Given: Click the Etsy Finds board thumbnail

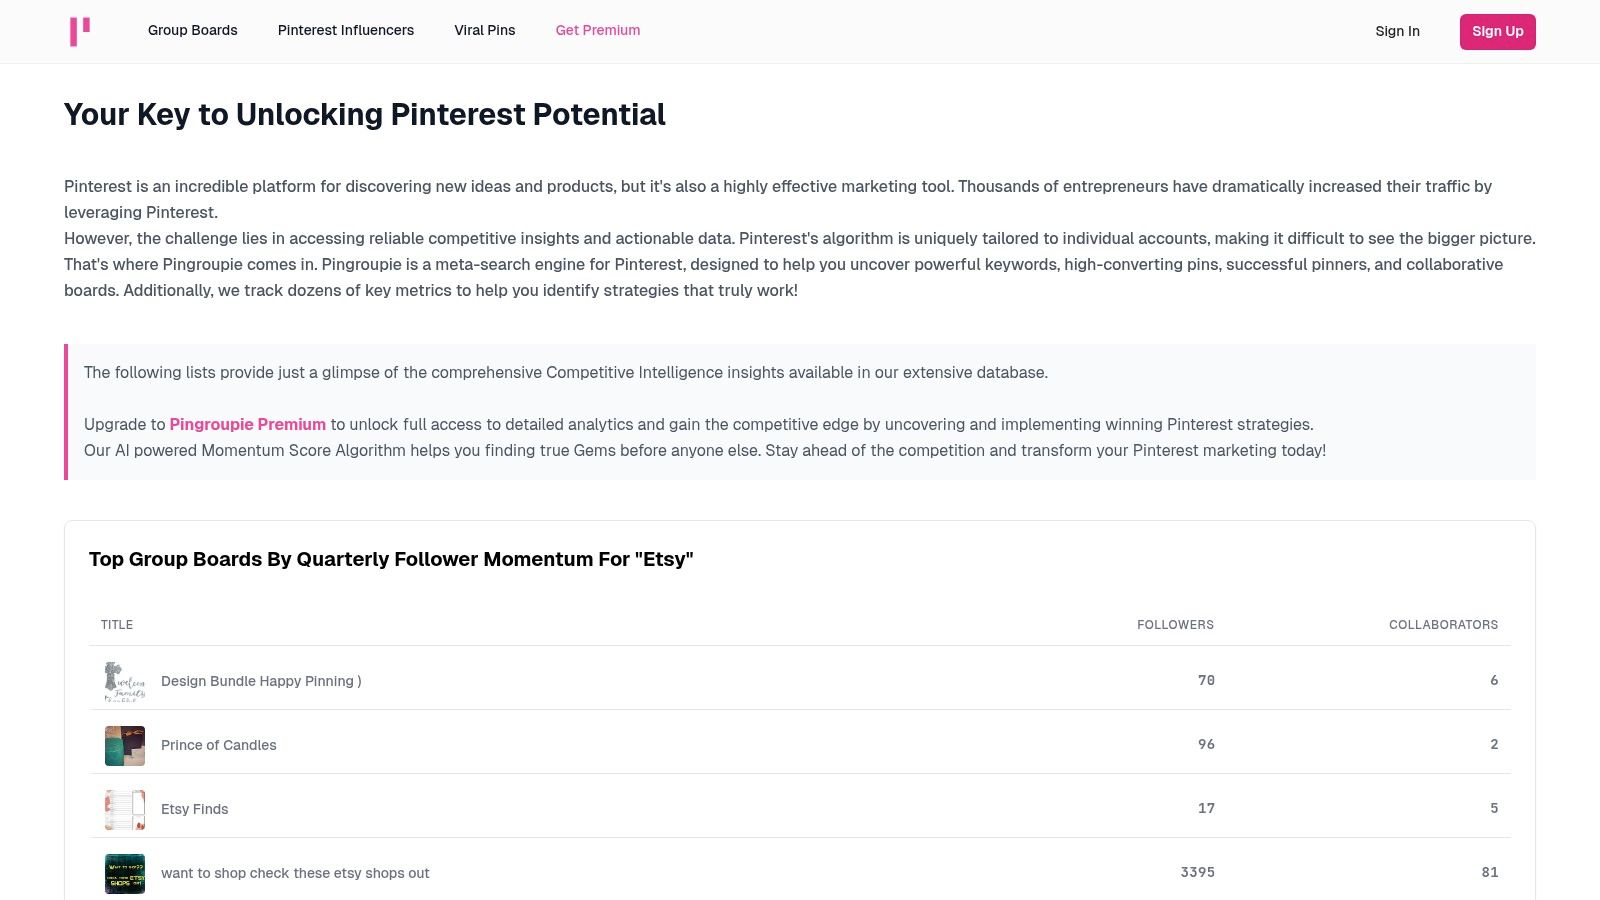Looking at the screenshot, I should (x=125, y=809).
